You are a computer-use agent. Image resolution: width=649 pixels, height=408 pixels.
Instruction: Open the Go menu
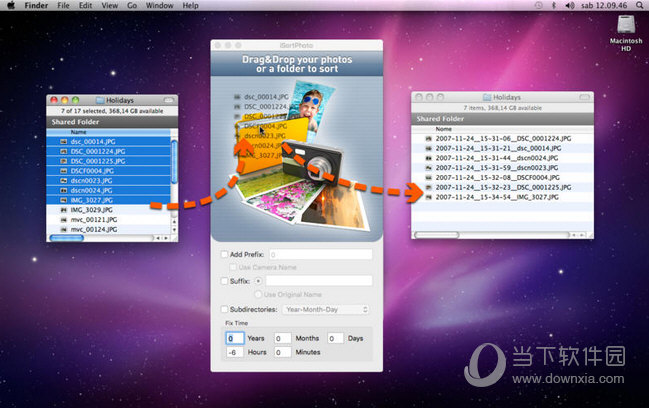(x=132, y=5)
